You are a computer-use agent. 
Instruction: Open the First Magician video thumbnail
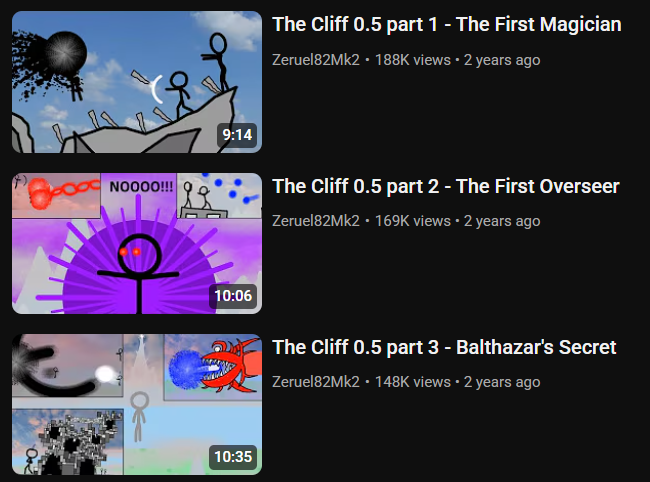137,82
